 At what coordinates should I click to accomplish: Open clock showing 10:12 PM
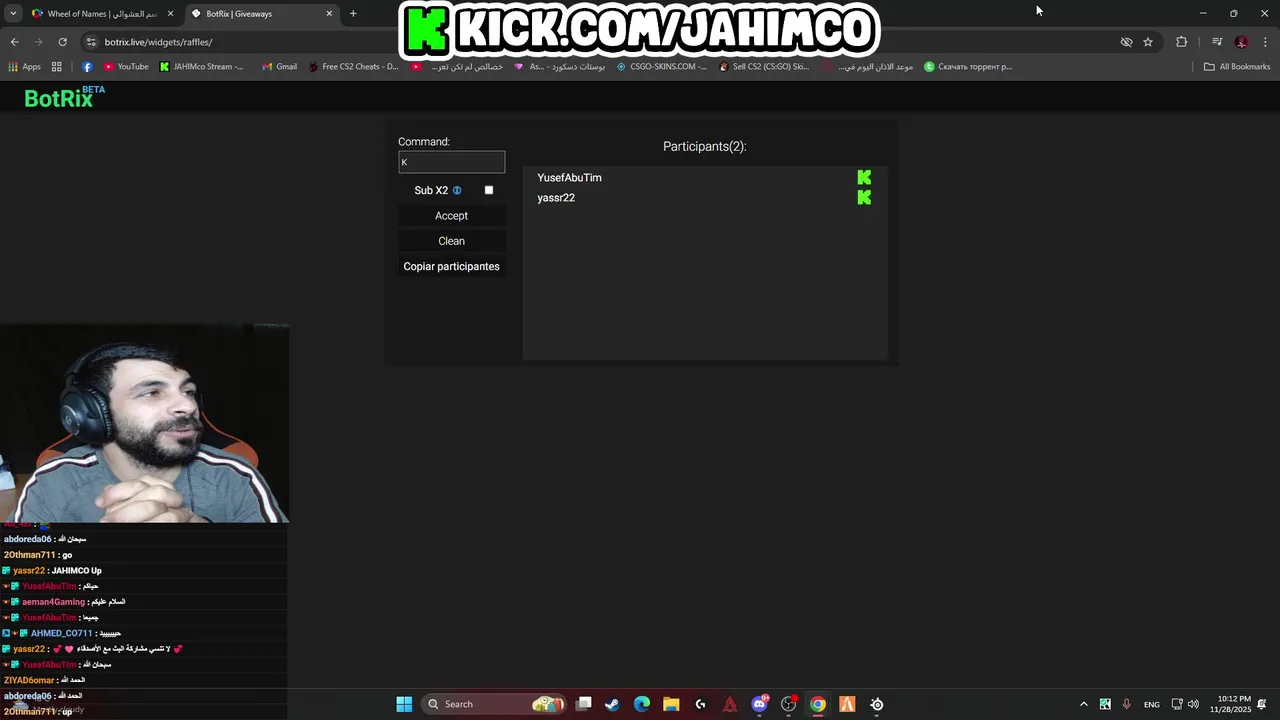pos(1230,704)
